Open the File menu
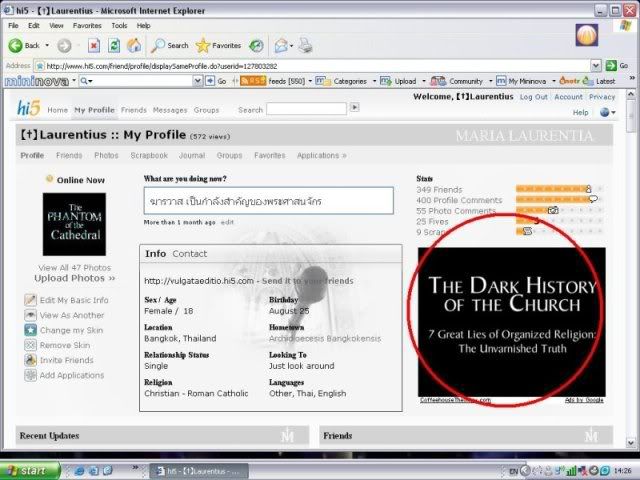The image size is (640, 480). 13,25
